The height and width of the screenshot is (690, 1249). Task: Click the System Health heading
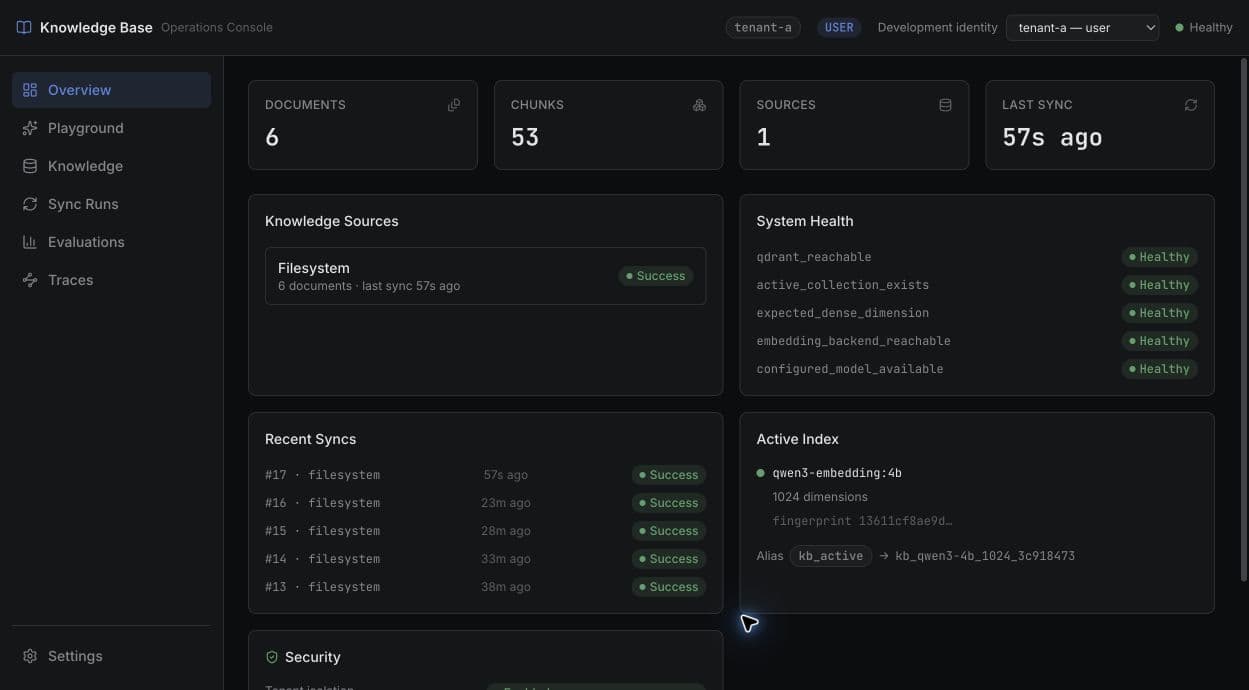point(805,221)
